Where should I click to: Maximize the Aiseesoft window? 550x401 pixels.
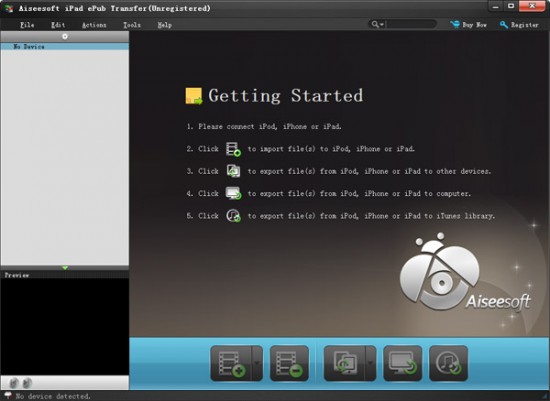pos(511,6)
